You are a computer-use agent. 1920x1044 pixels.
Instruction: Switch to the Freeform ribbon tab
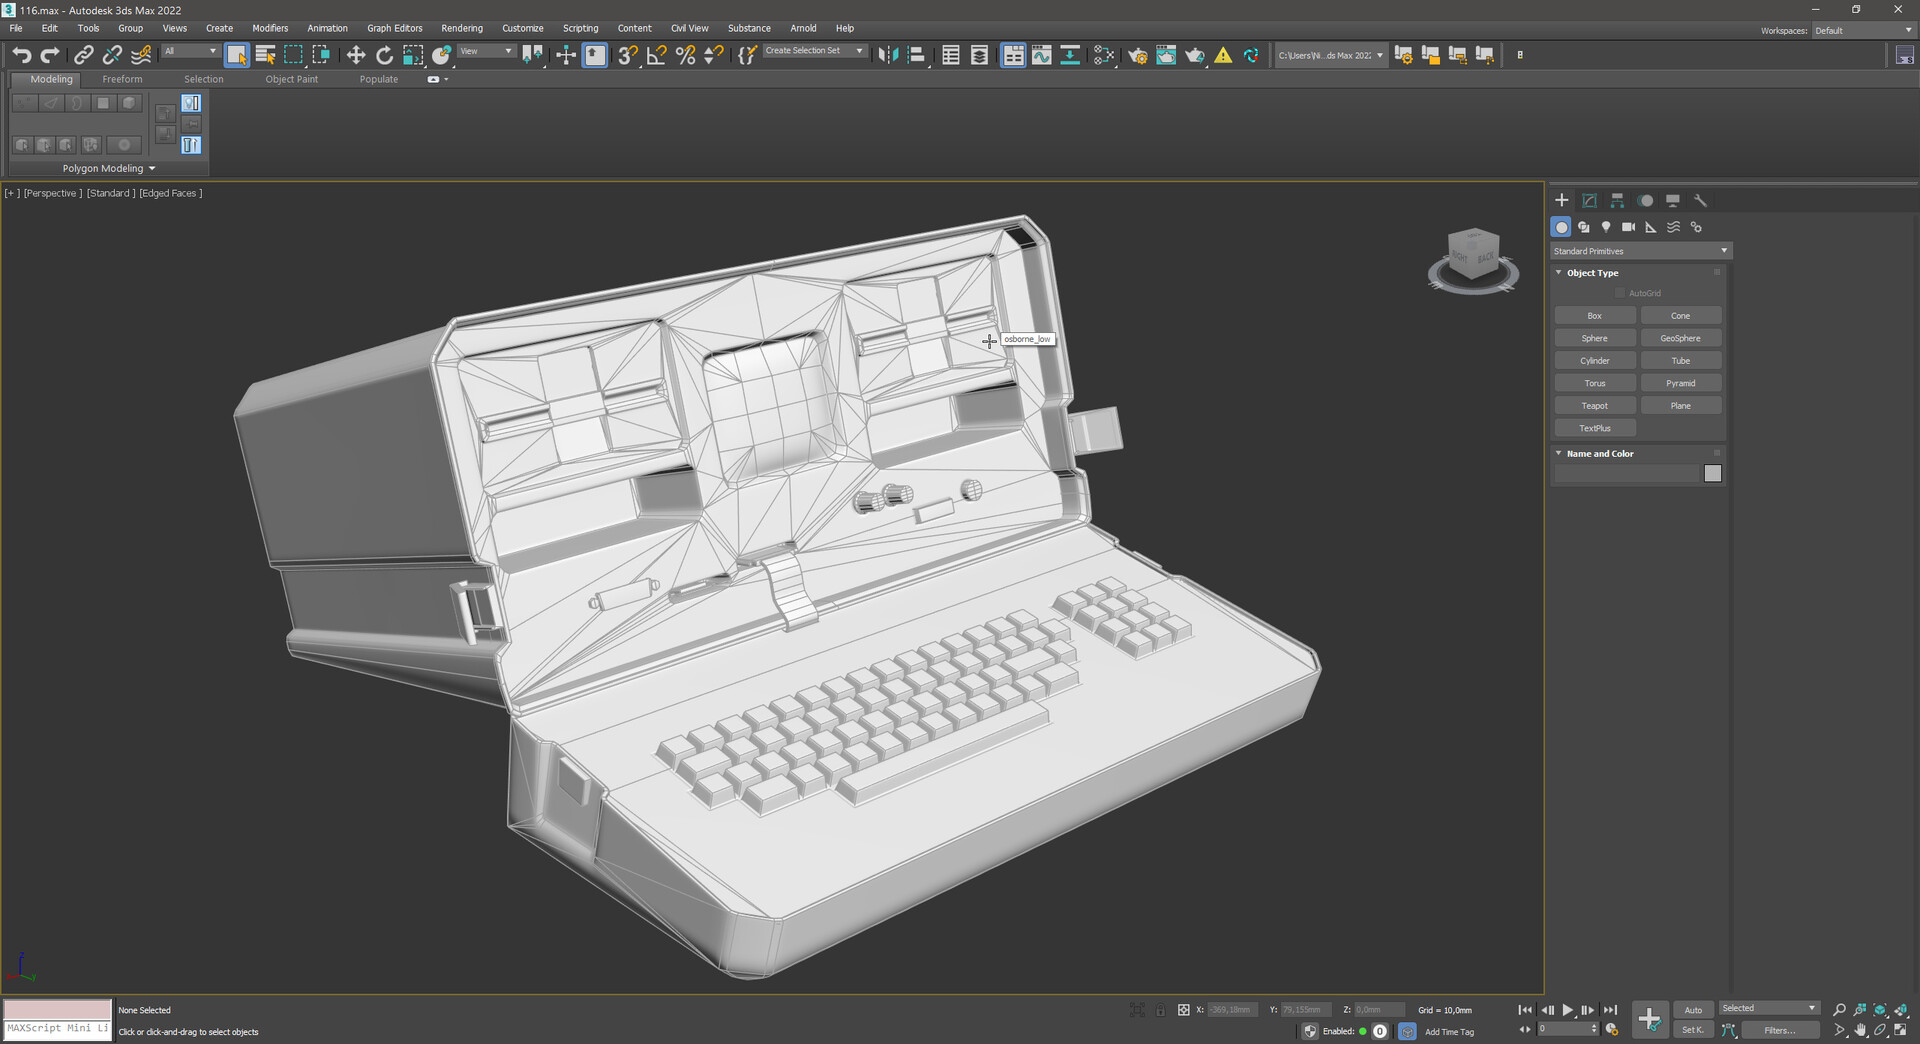[123, 79]
